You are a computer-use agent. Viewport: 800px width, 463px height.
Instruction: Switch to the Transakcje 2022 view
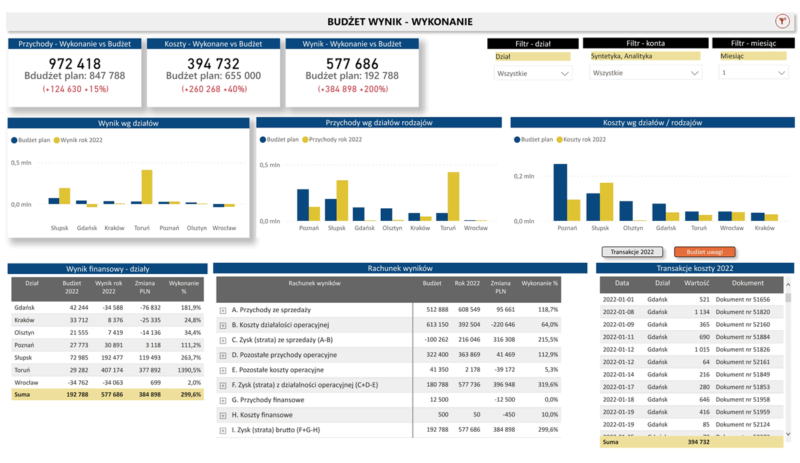632,252
